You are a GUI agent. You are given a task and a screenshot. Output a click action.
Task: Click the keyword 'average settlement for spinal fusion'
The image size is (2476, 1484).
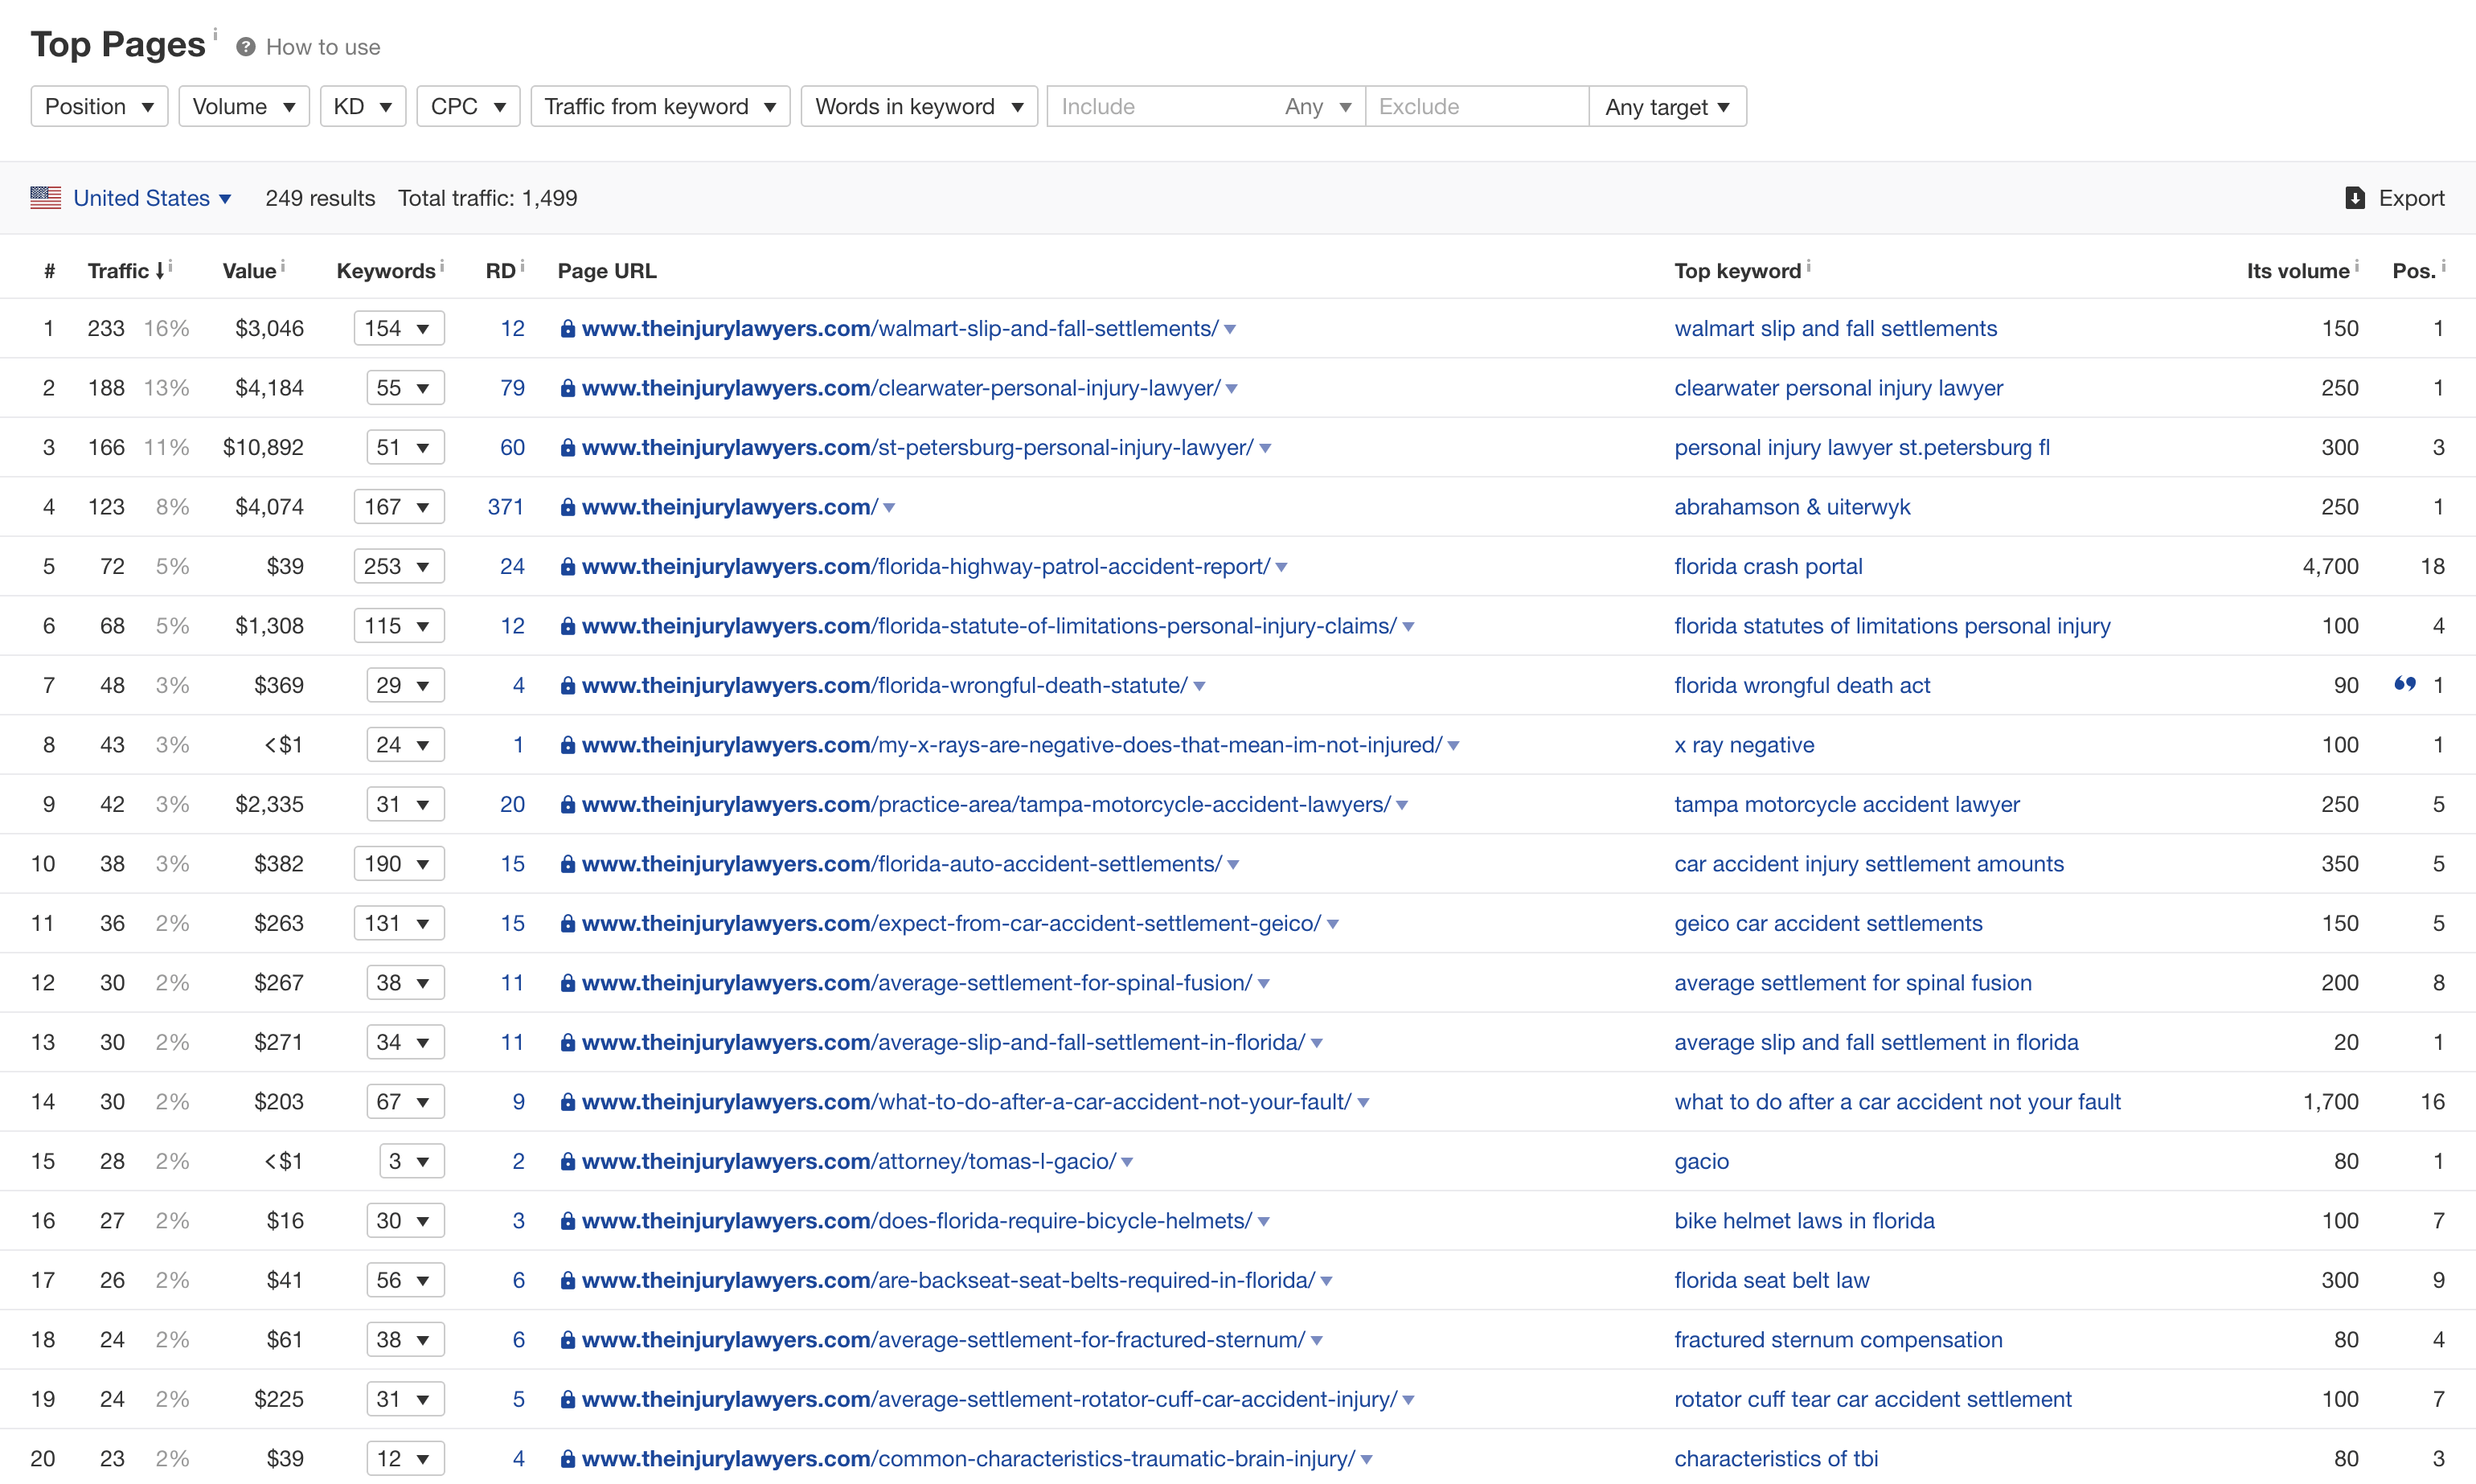point(1854,983)
